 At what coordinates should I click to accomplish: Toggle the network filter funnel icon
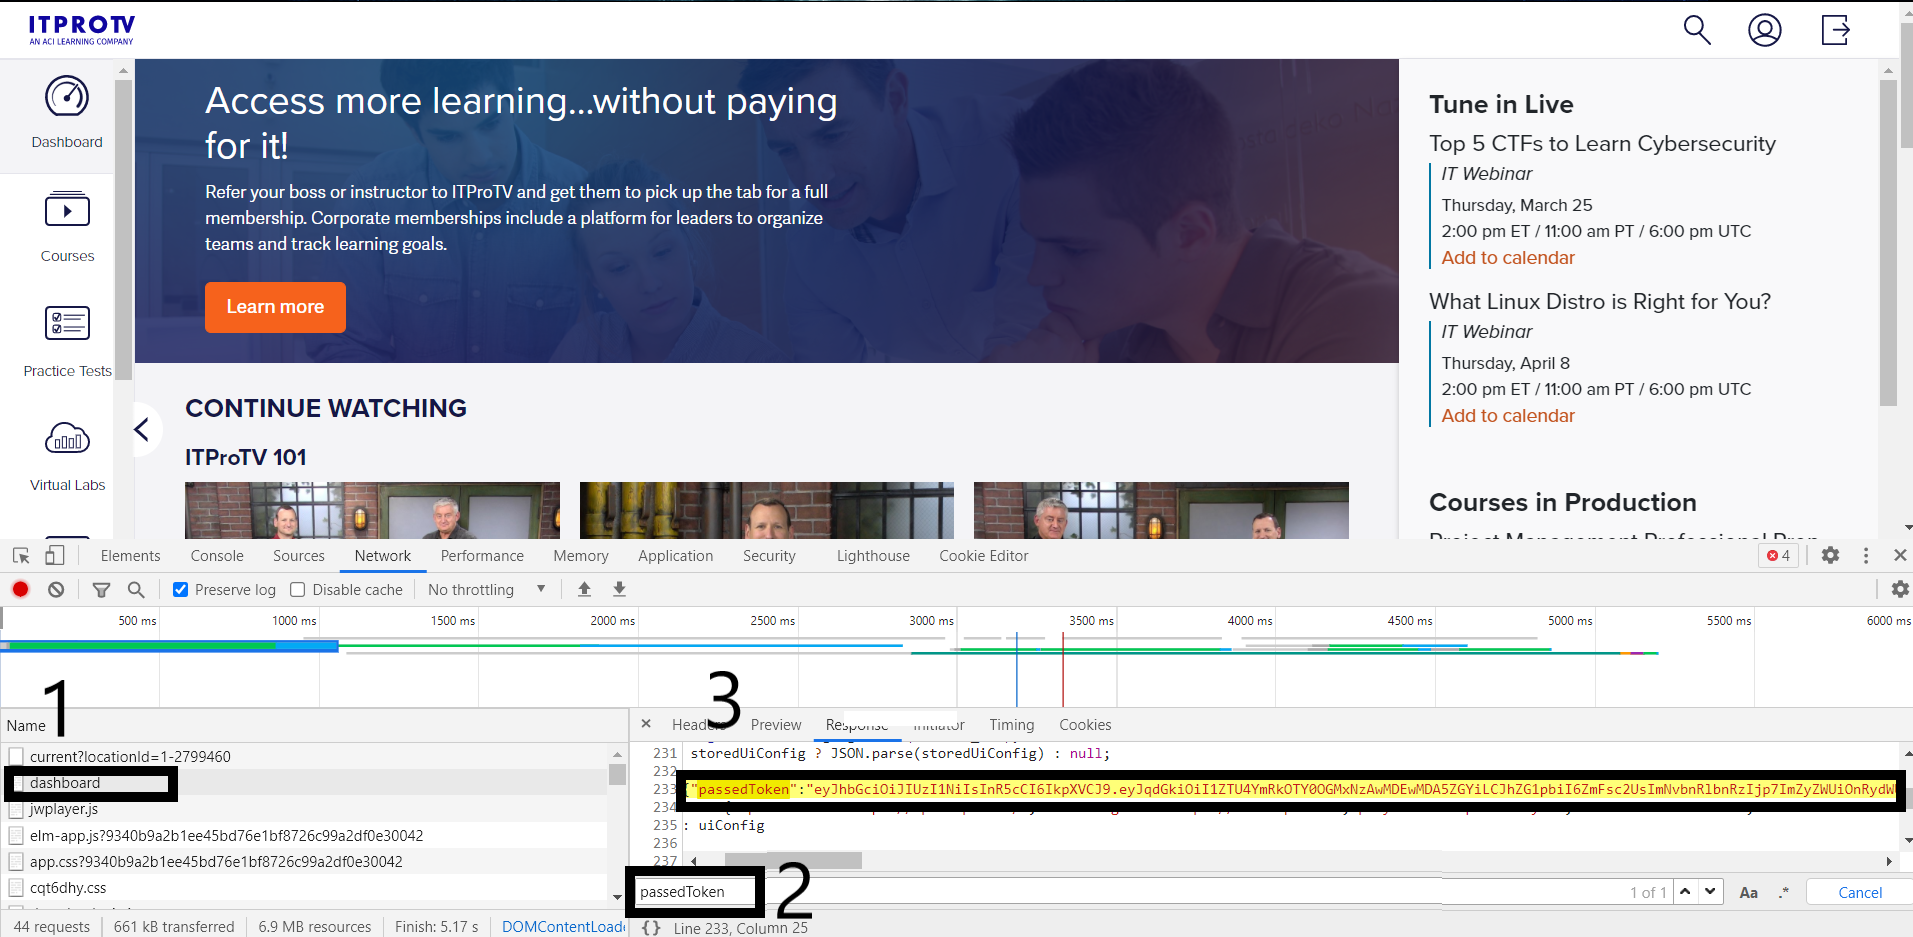[x=101, y=590]
